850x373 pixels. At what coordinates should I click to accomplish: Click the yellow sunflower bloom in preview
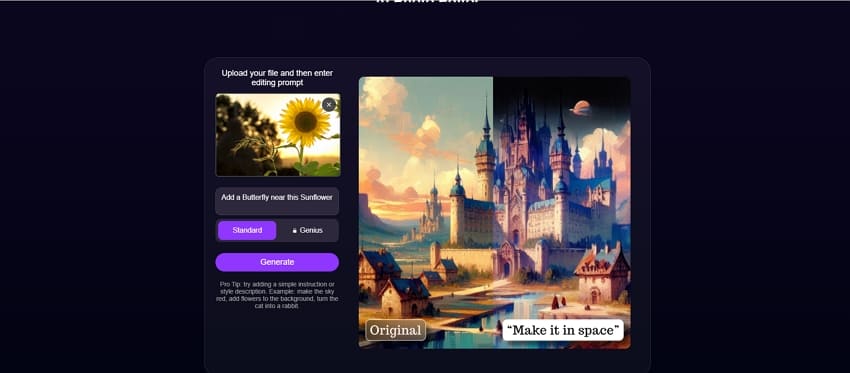pos(305,122)
